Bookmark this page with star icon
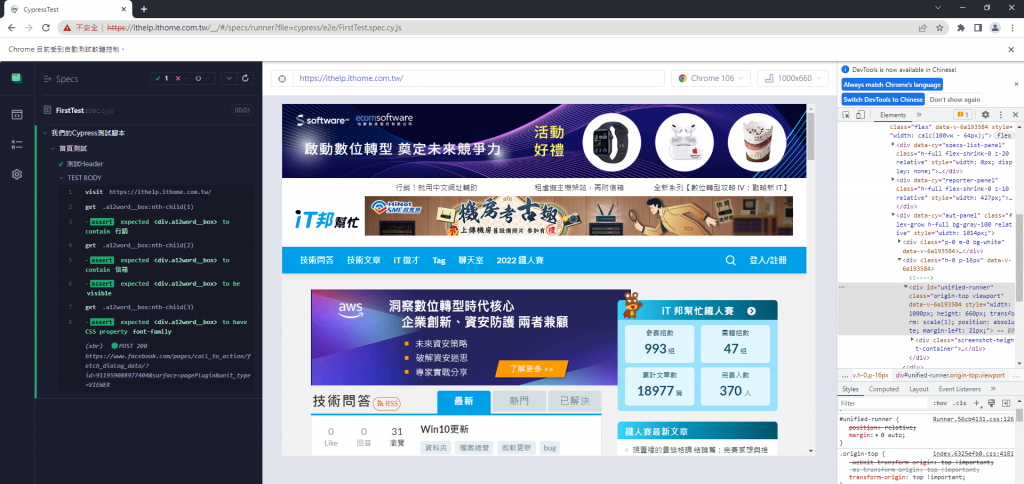Viewport: 1024px width, 484px height. [939, 27]
